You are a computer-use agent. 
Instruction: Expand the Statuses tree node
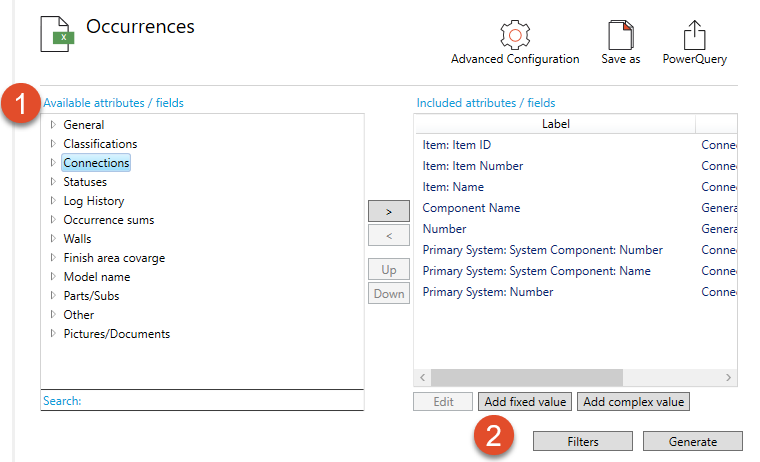(x=54, y=182)
